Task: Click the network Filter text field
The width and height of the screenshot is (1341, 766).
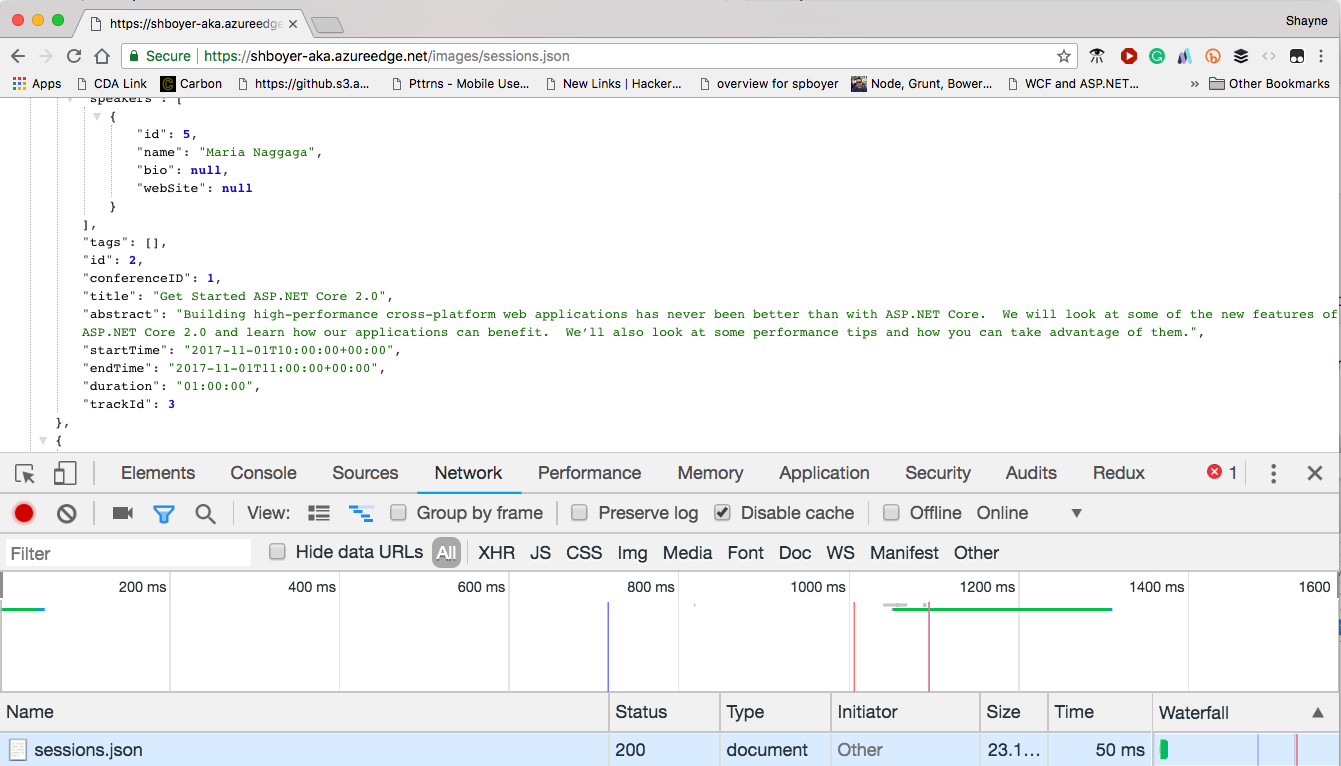Action: [128, 553]
